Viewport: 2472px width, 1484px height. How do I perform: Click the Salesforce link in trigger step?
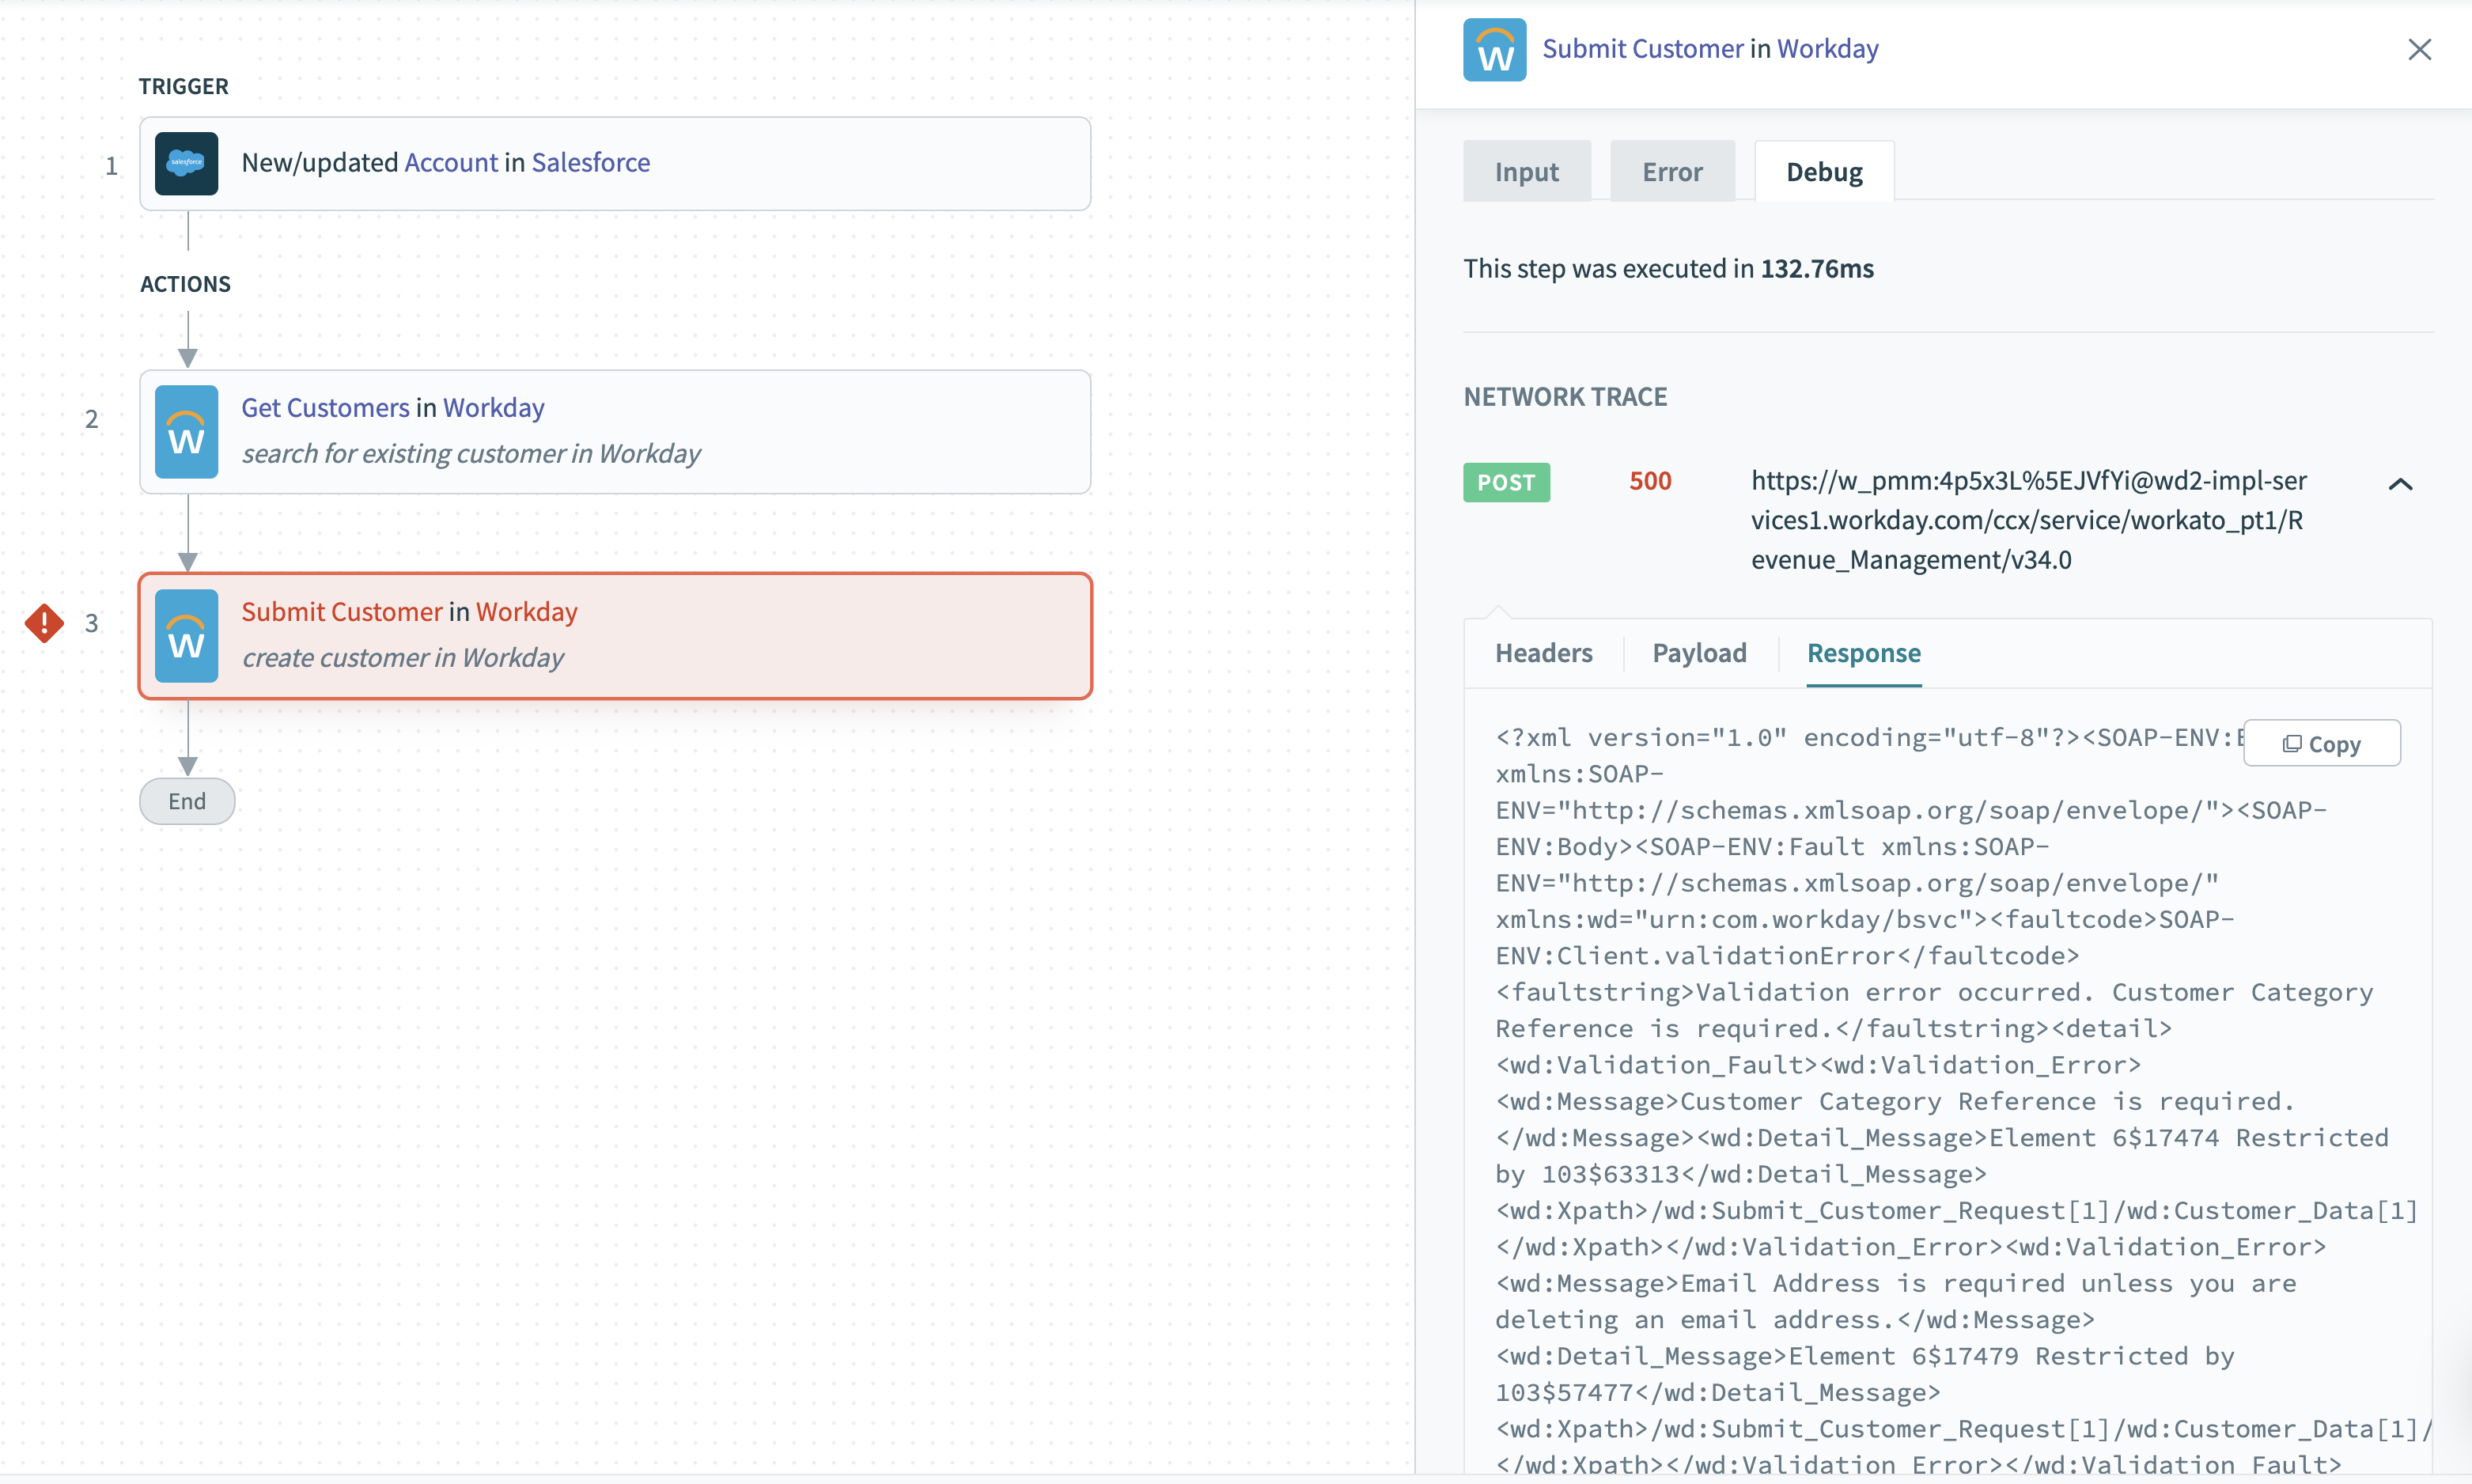point(590,162)
